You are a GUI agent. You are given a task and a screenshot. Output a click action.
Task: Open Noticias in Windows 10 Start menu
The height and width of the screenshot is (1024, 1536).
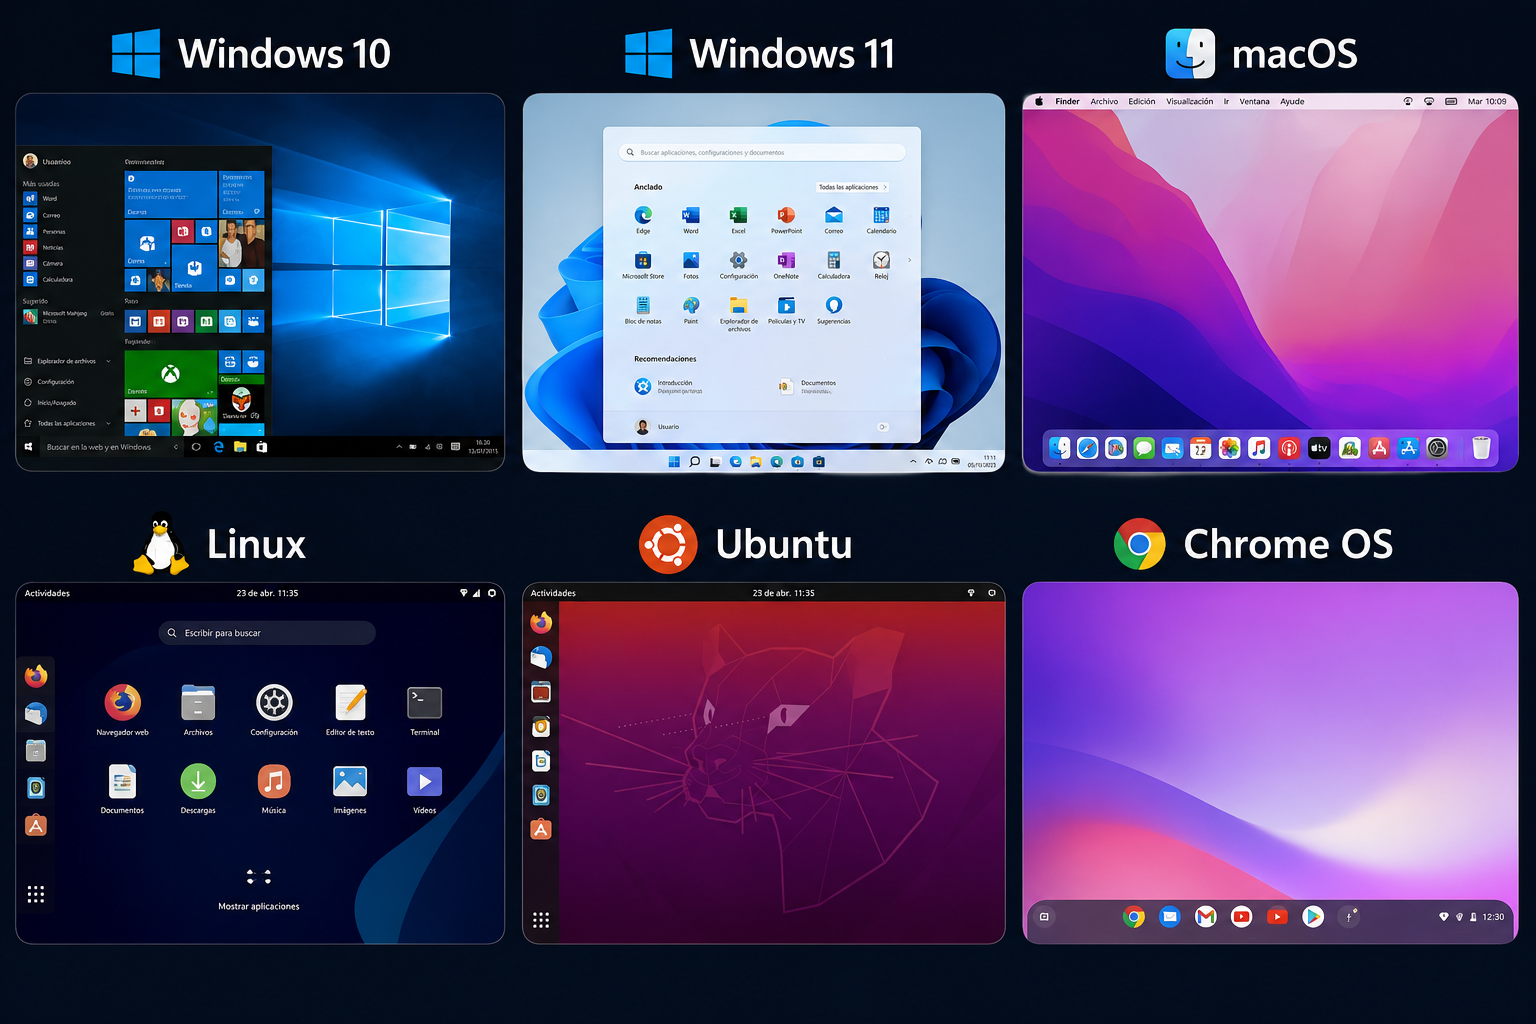point(44,248)
